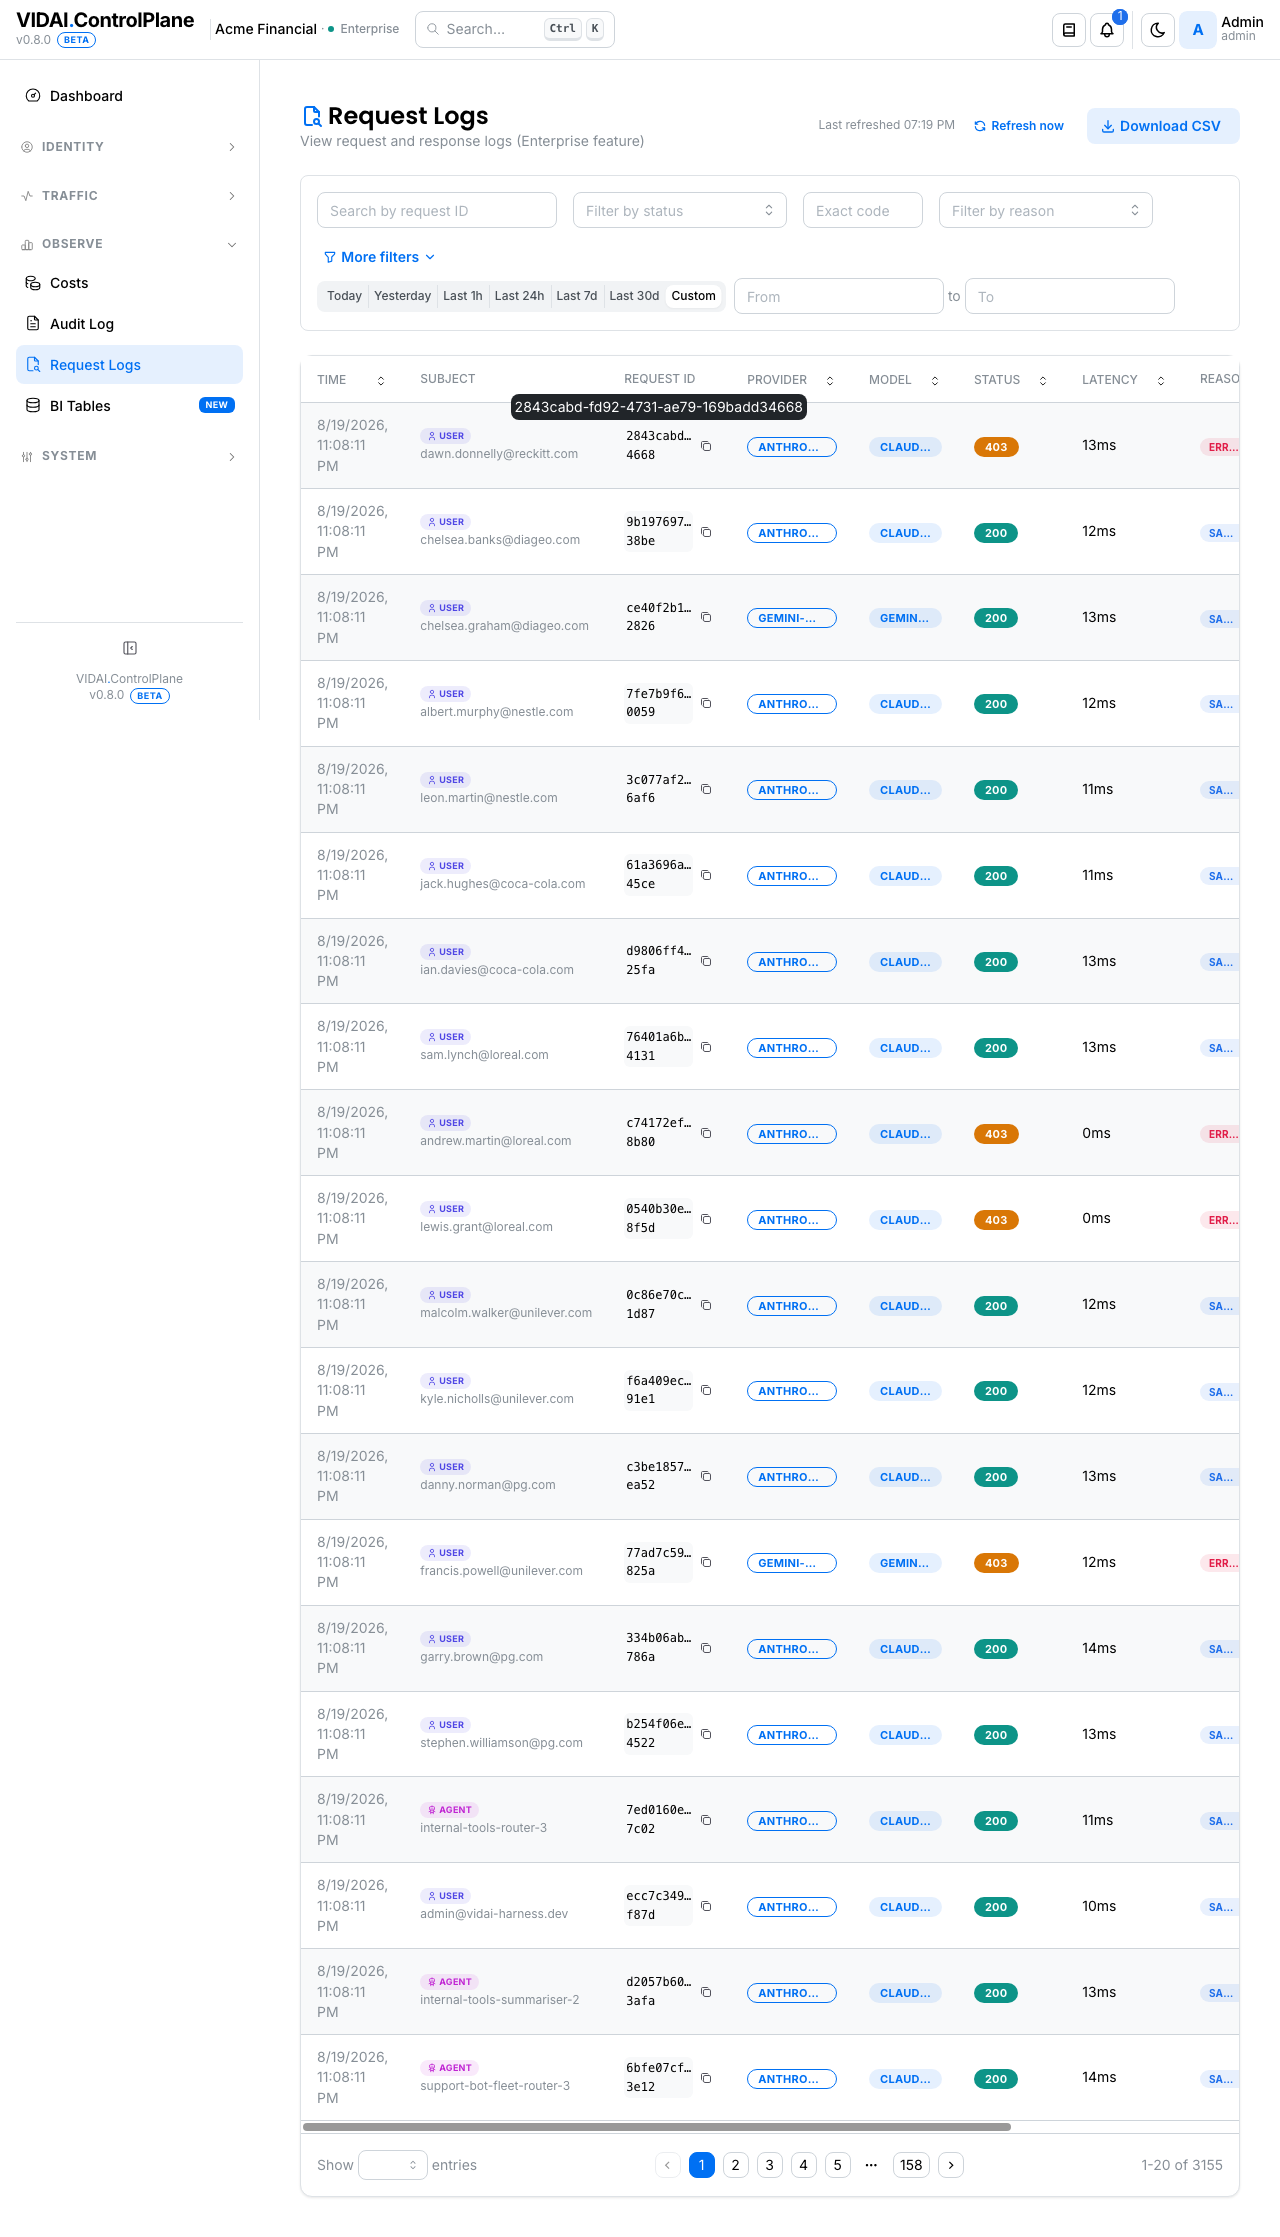The image size is (1280, 2237).
Task: Focus Search by request ID field
Action: (x=437, y=210)
